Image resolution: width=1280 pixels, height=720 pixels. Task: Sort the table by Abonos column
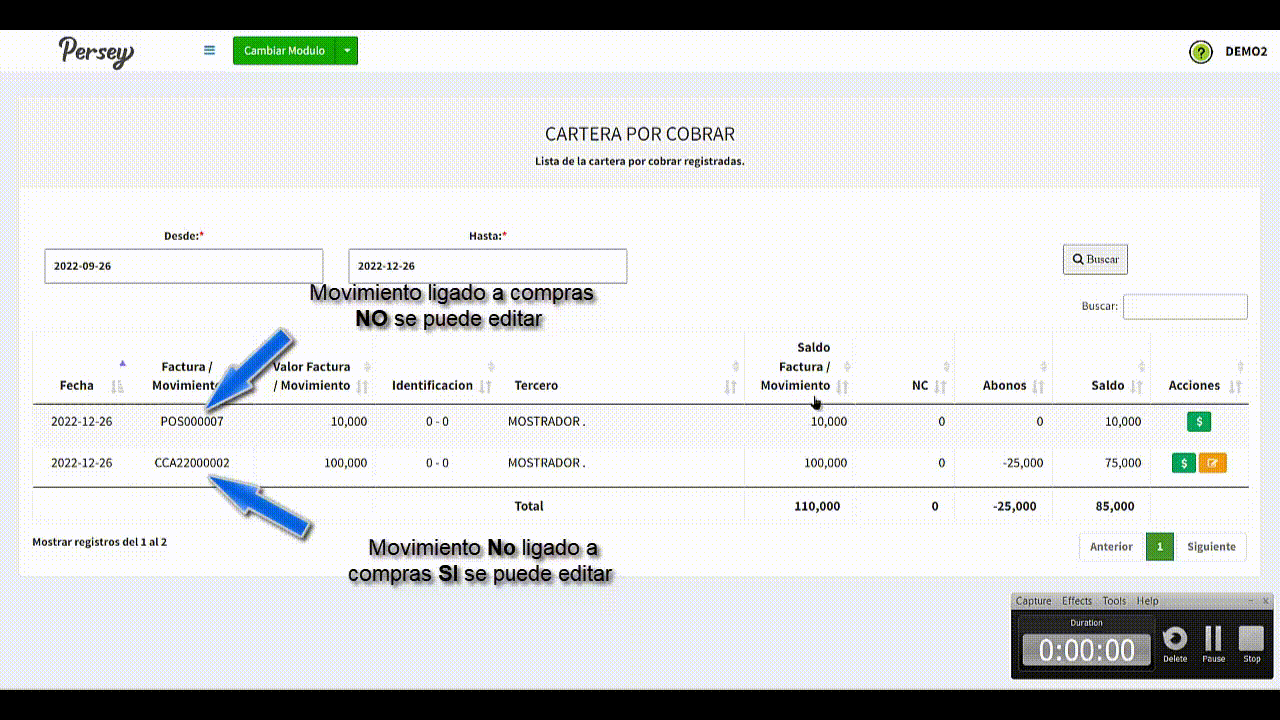[1004, 385]
